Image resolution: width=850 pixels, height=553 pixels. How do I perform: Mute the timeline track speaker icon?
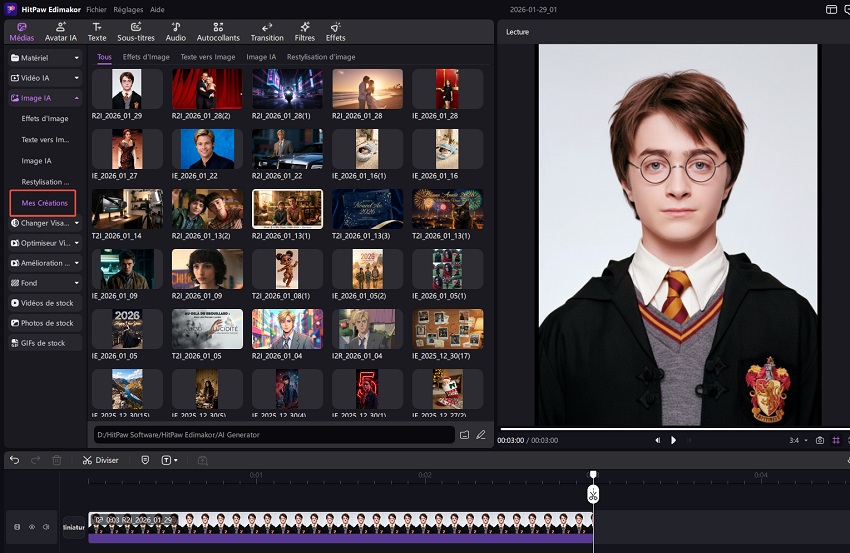point(46,527)
